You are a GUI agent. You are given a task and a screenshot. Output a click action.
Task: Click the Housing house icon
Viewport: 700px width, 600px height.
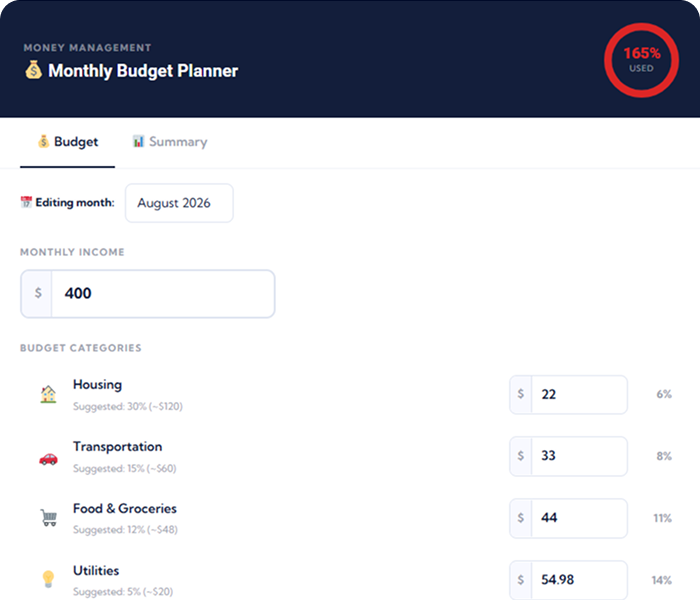click(x=48, y=394)
